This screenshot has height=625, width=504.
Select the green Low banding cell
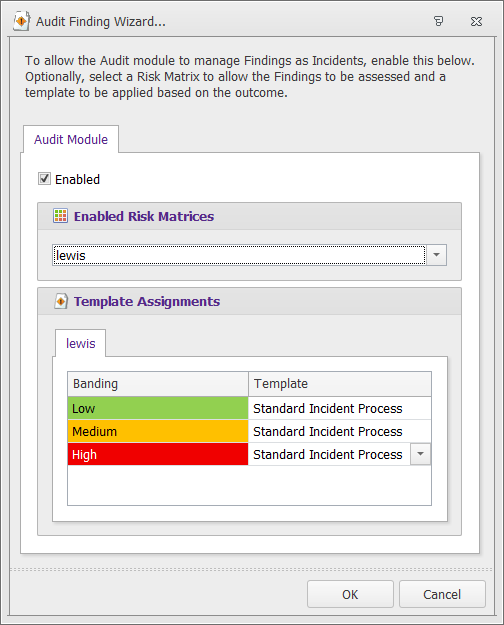click(x=158, y=408)
